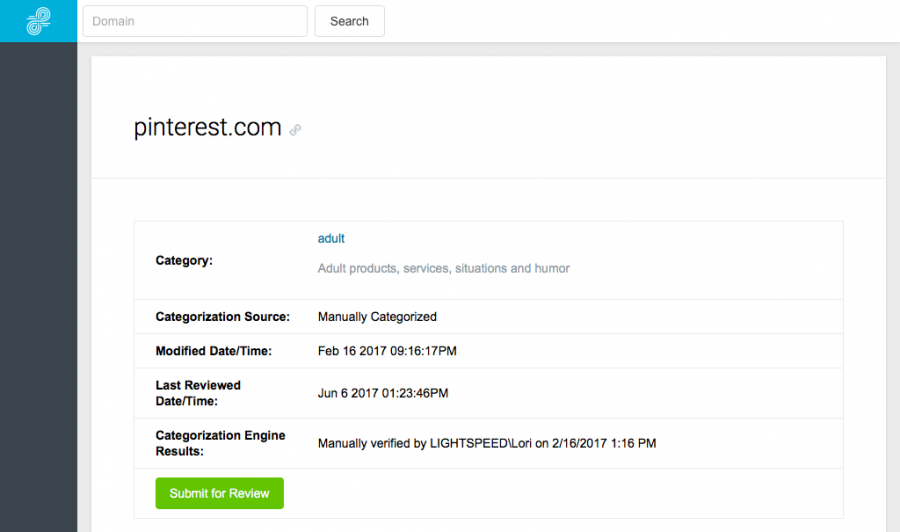Viewport: 900px width, 532px height.
Task: Select the Manually verified by LIGHTSPEED\Lori text
Action: pyautogui.click(x=425, y=444)
